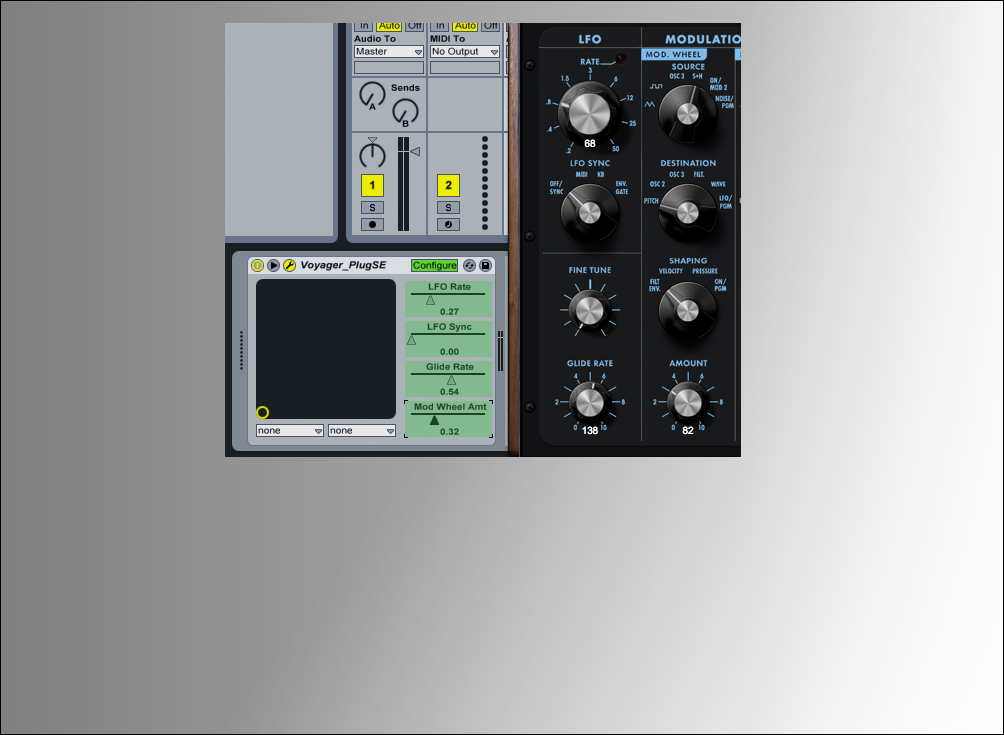Toggle the Voyager_PlugSE device activator button
Image resolution: width=1004 pixels, height=735 pixels.
pyautogui.click(x=257, y=265)
